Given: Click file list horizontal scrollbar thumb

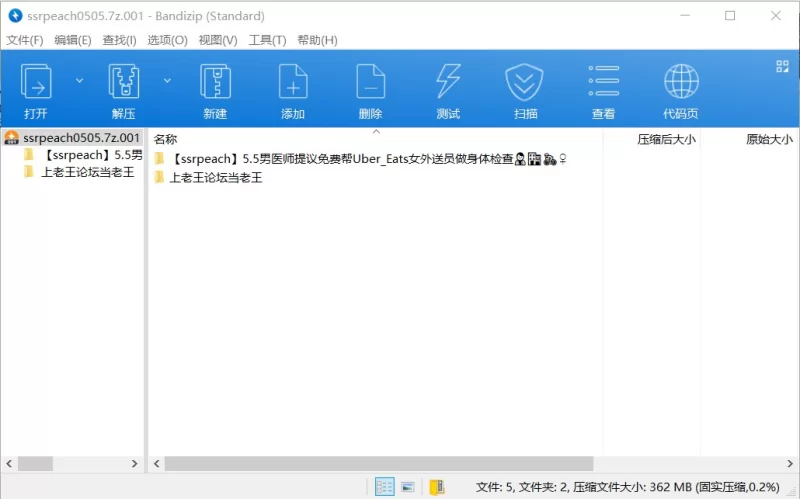Looking at the screenshot, I should tap(379, 464).
